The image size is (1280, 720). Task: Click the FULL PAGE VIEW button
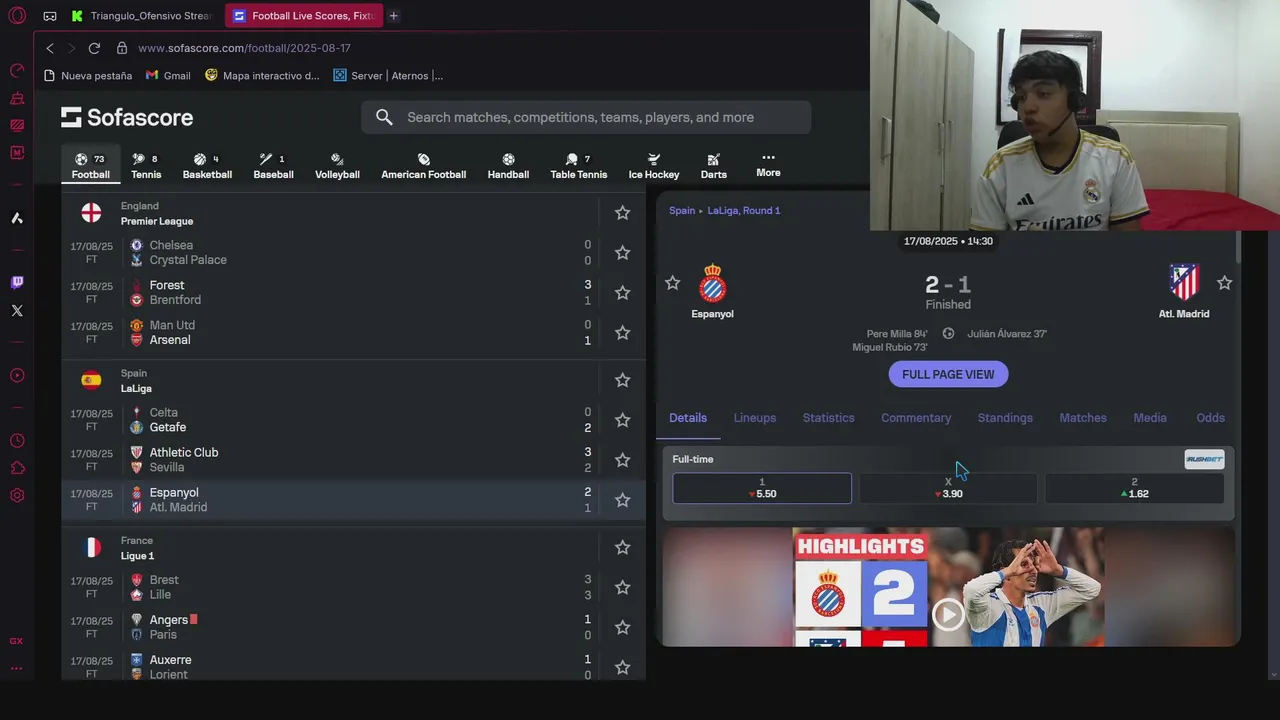click(948, 374)
